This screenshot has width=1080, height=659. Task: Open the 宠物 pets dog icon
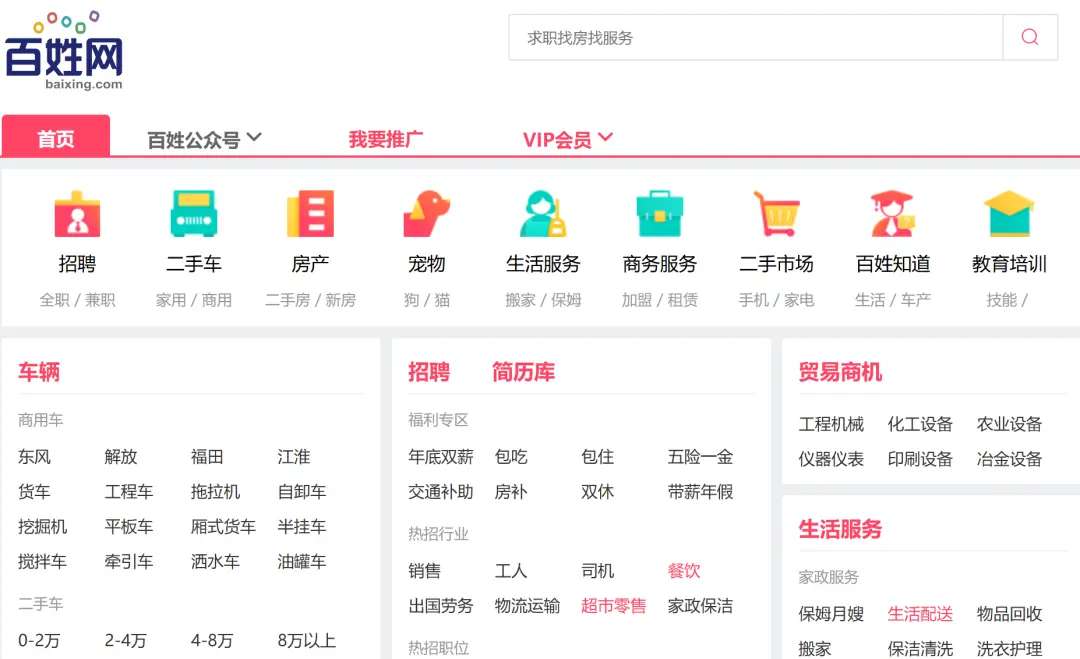click(427, 212)
